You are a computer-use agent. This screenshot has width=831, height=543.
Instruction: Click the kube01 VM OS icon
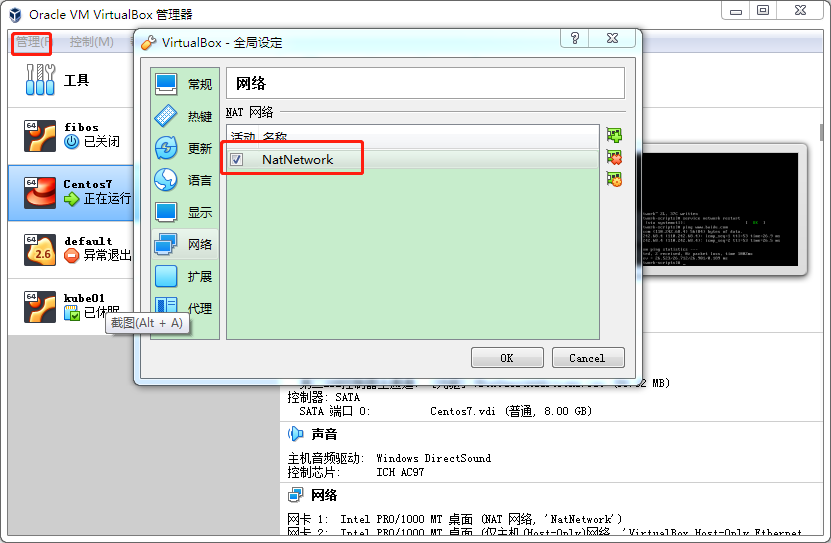(x=40, y=306)
